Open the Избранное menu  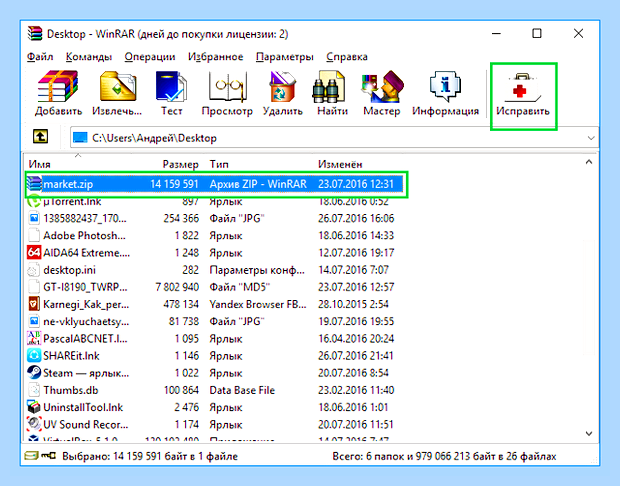tap(215, 57)
